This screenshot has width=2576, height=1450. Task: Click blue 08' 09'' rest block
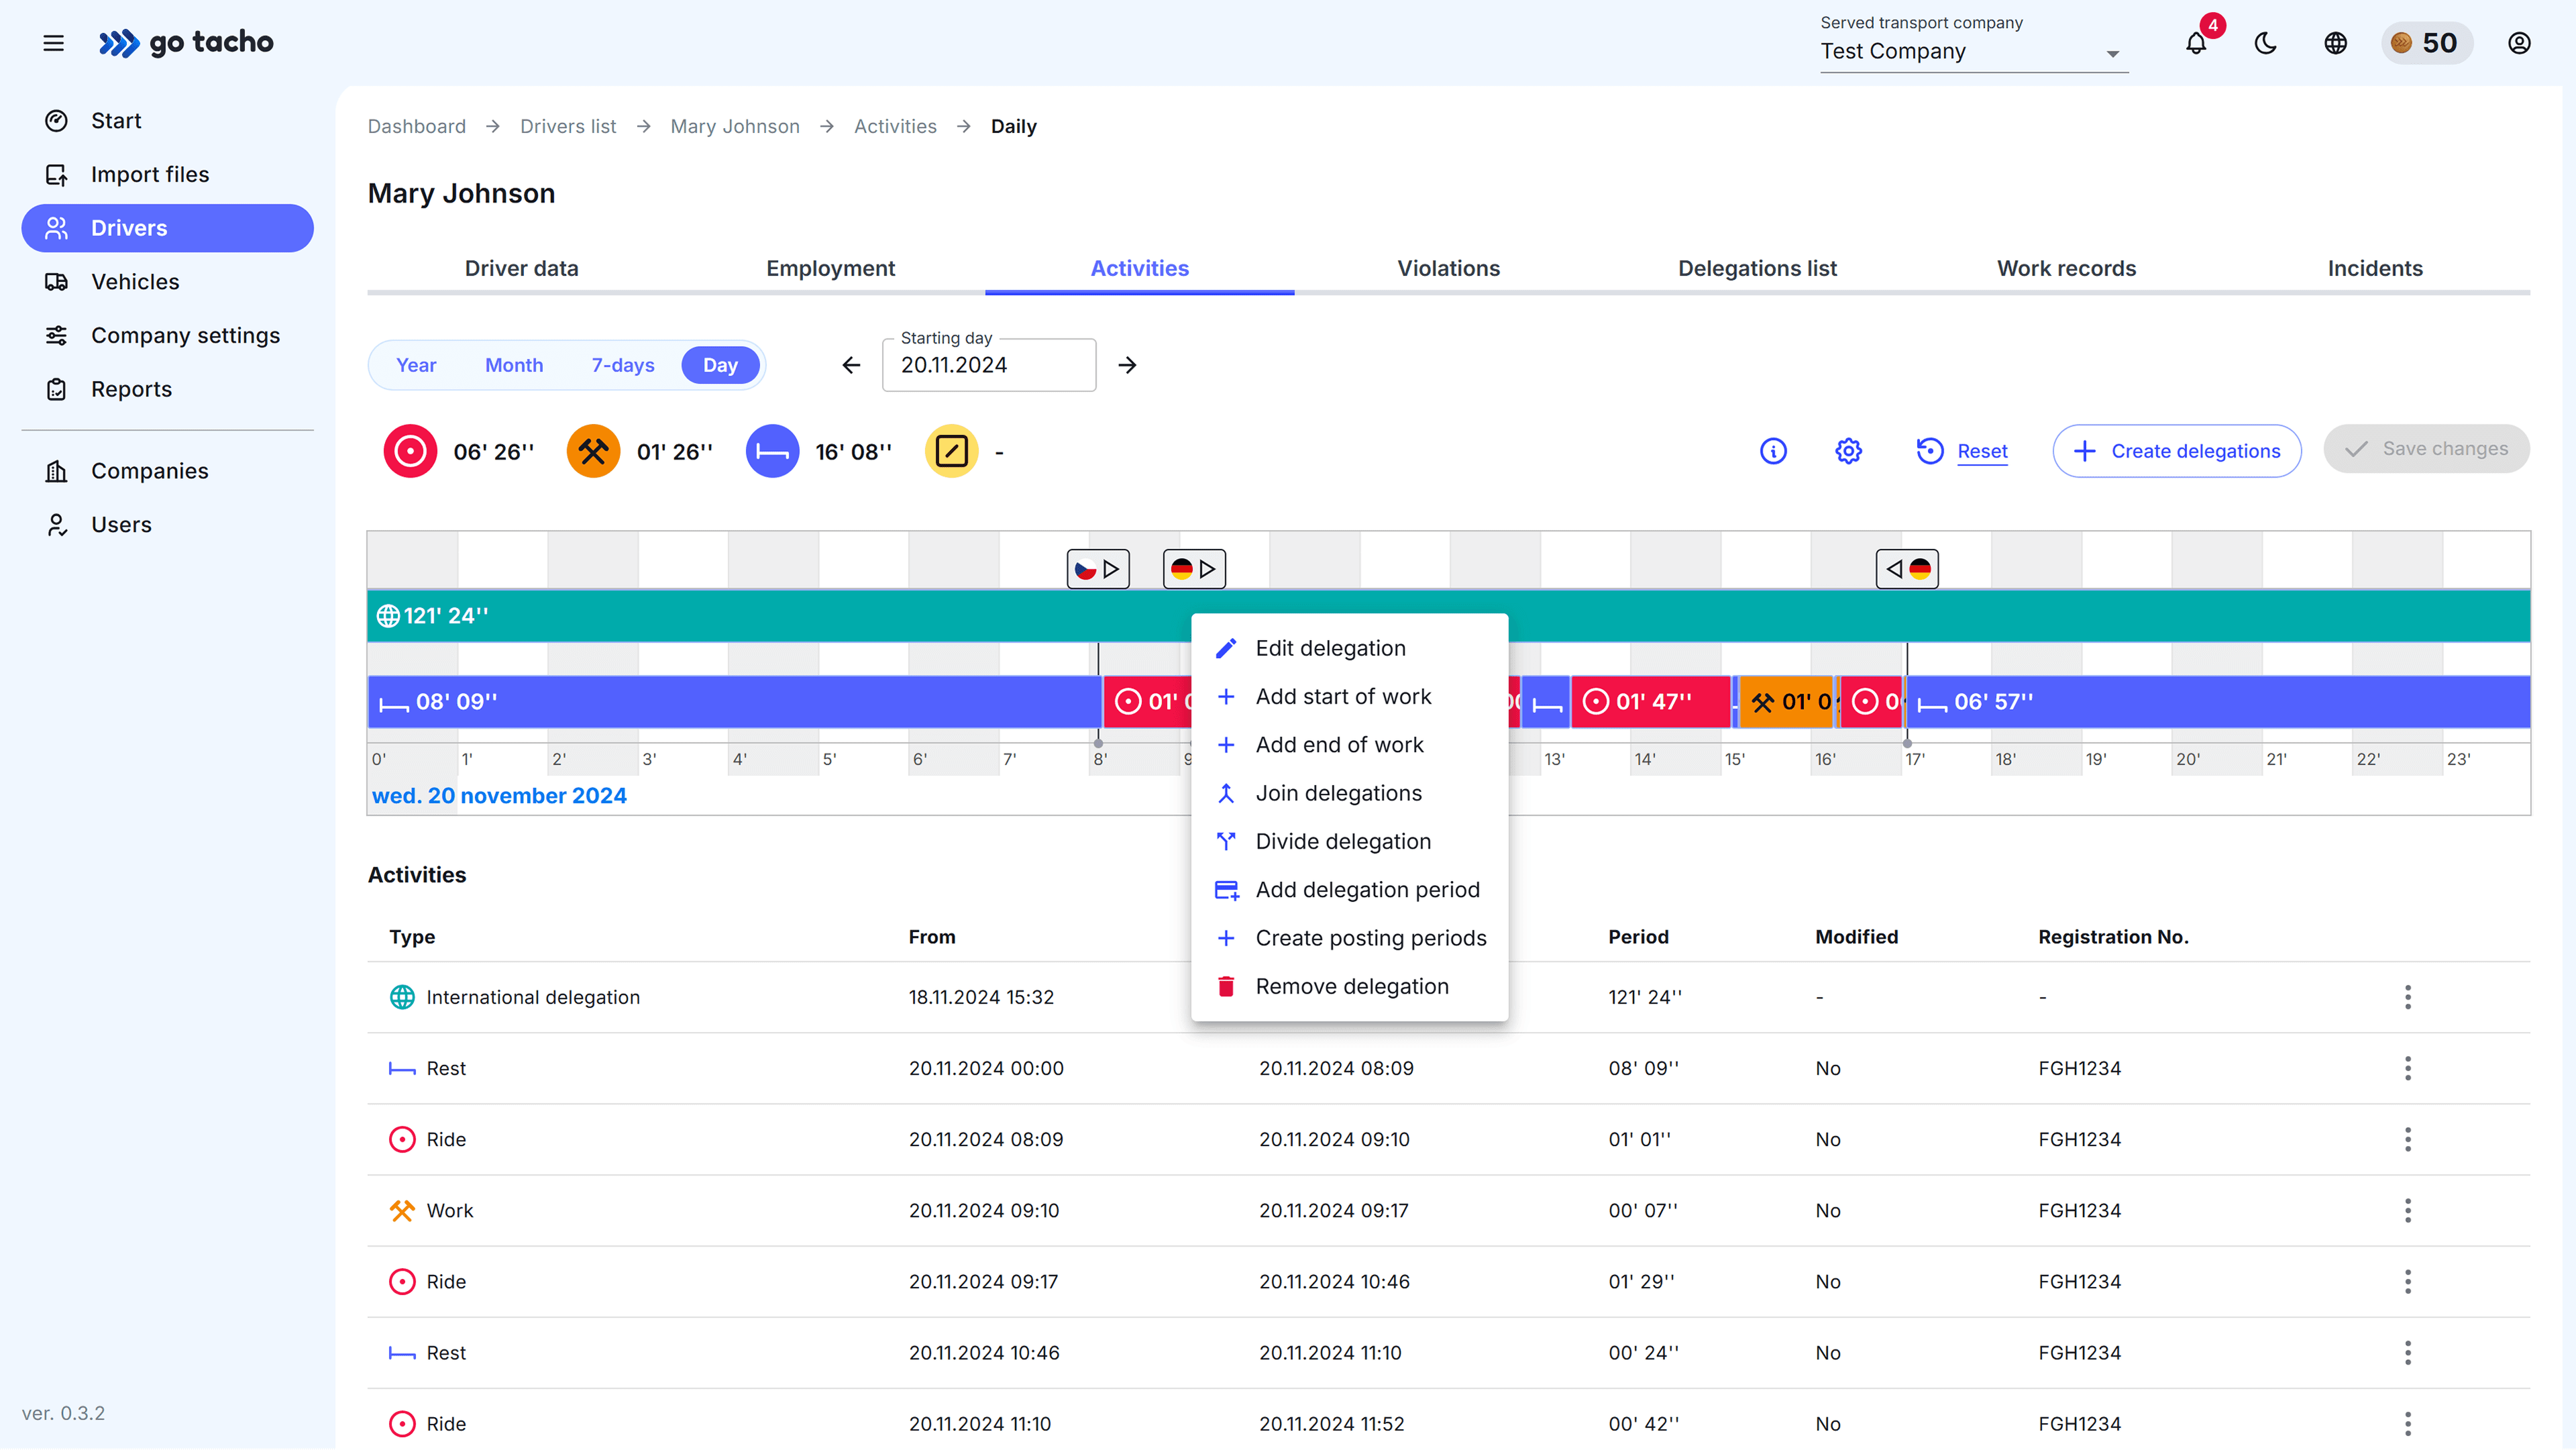coord(735,703)
